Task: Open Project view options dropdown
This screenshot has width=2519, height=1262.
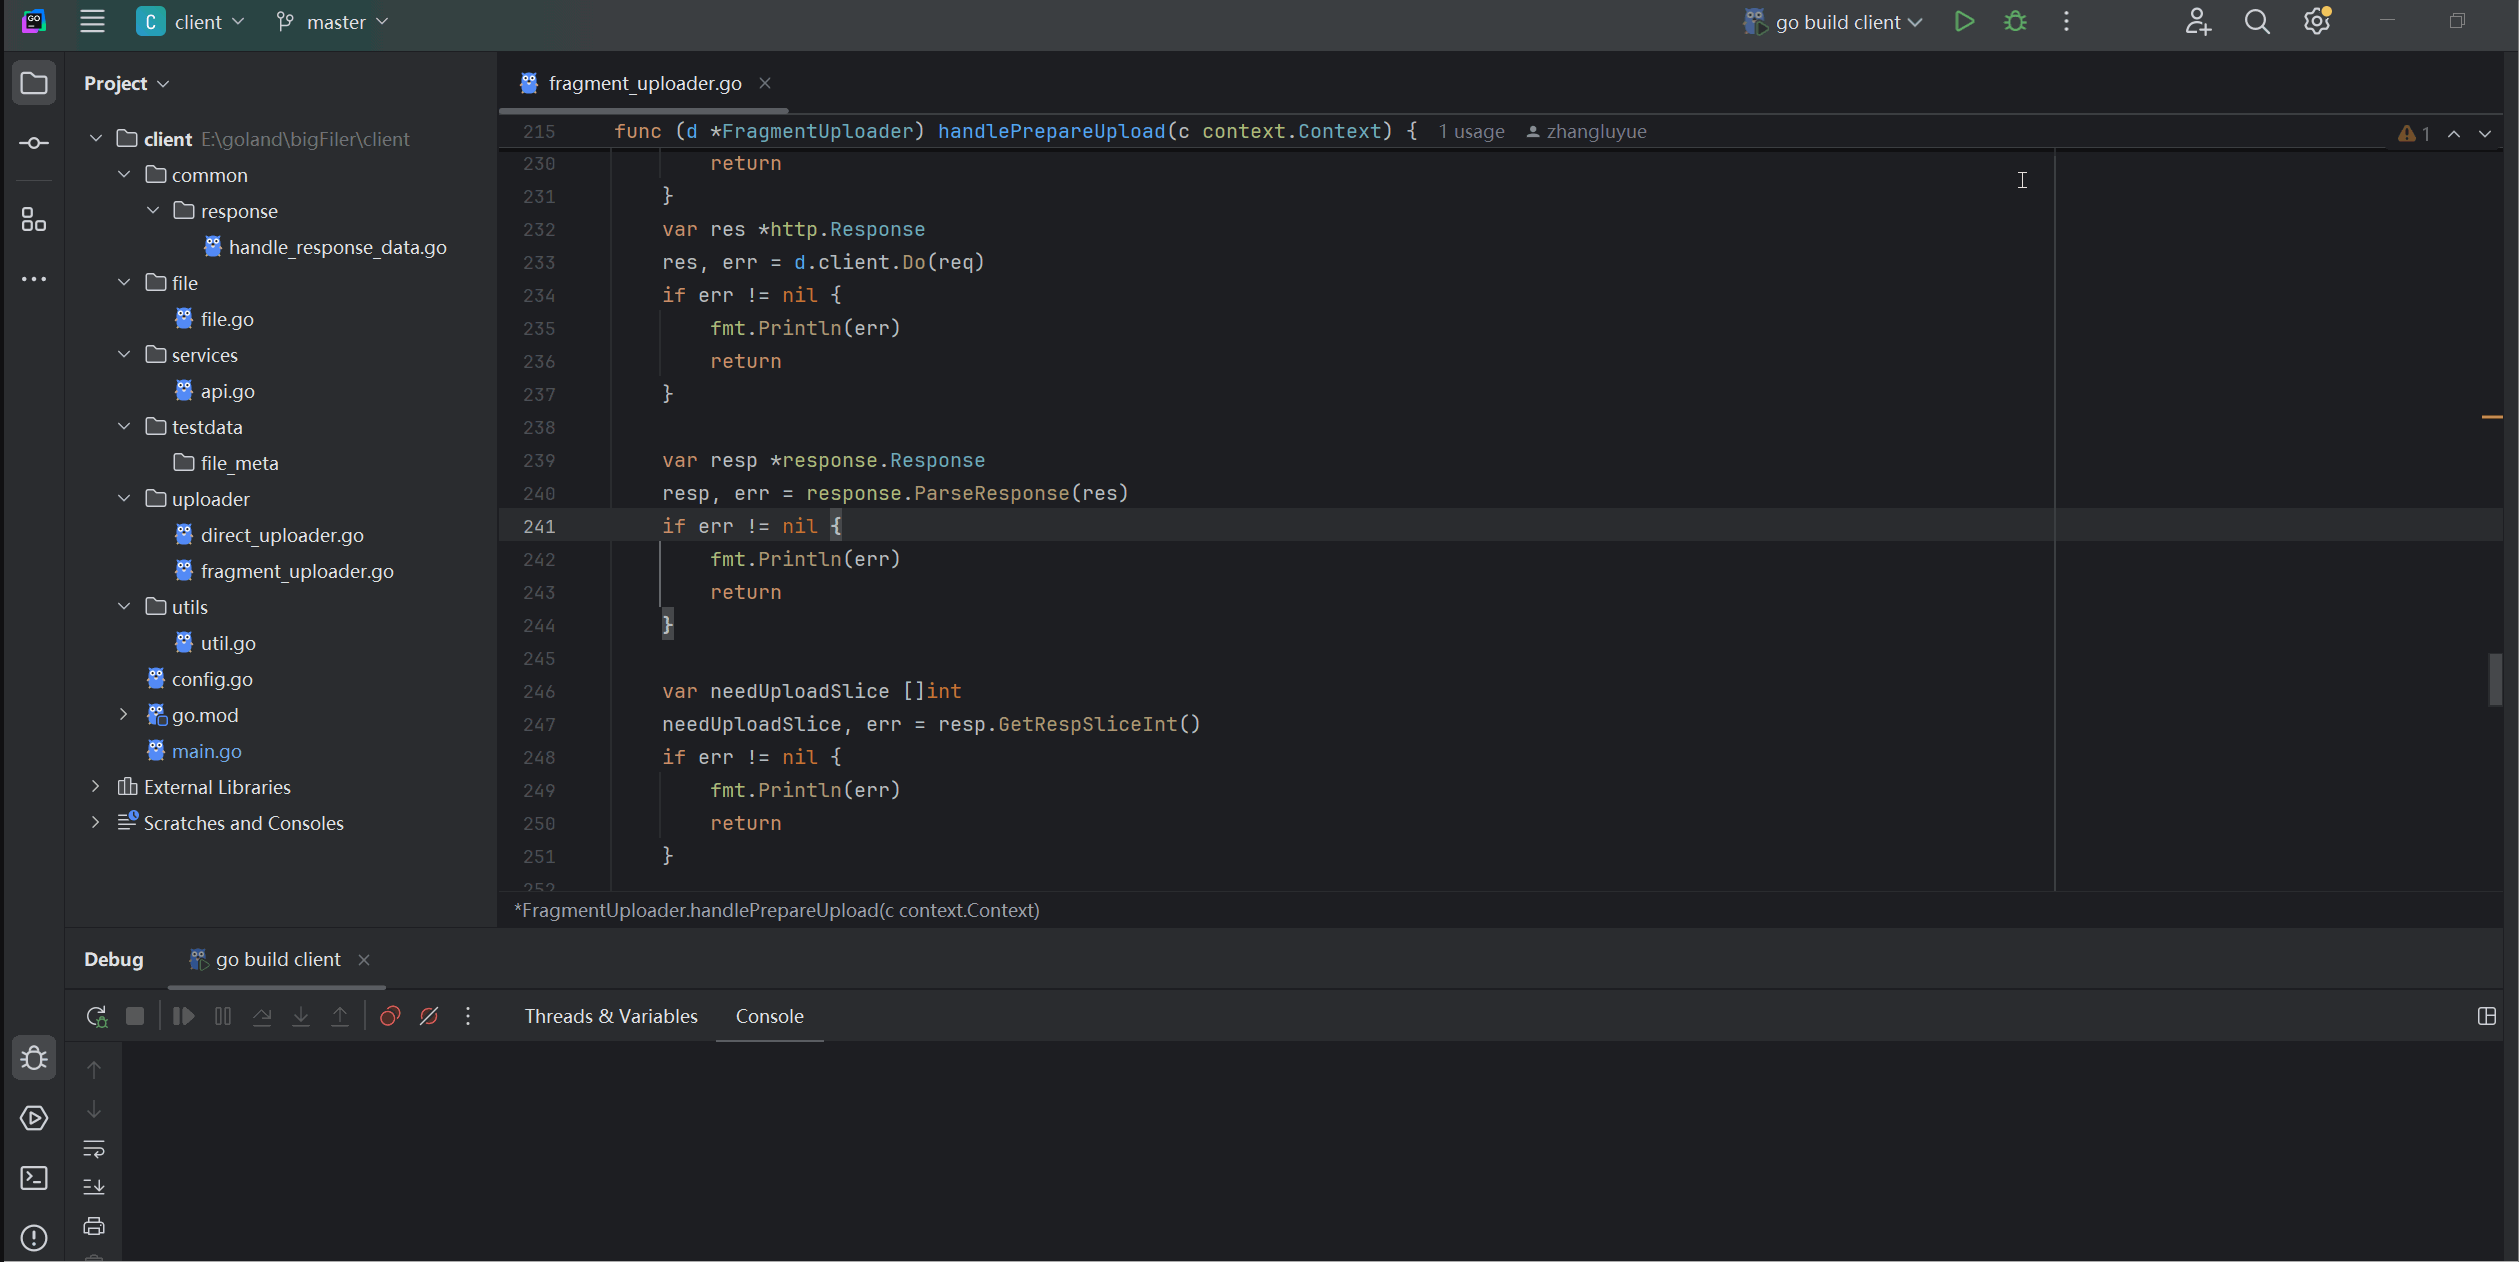Action: pyautogui.click(x=127, y=83)
